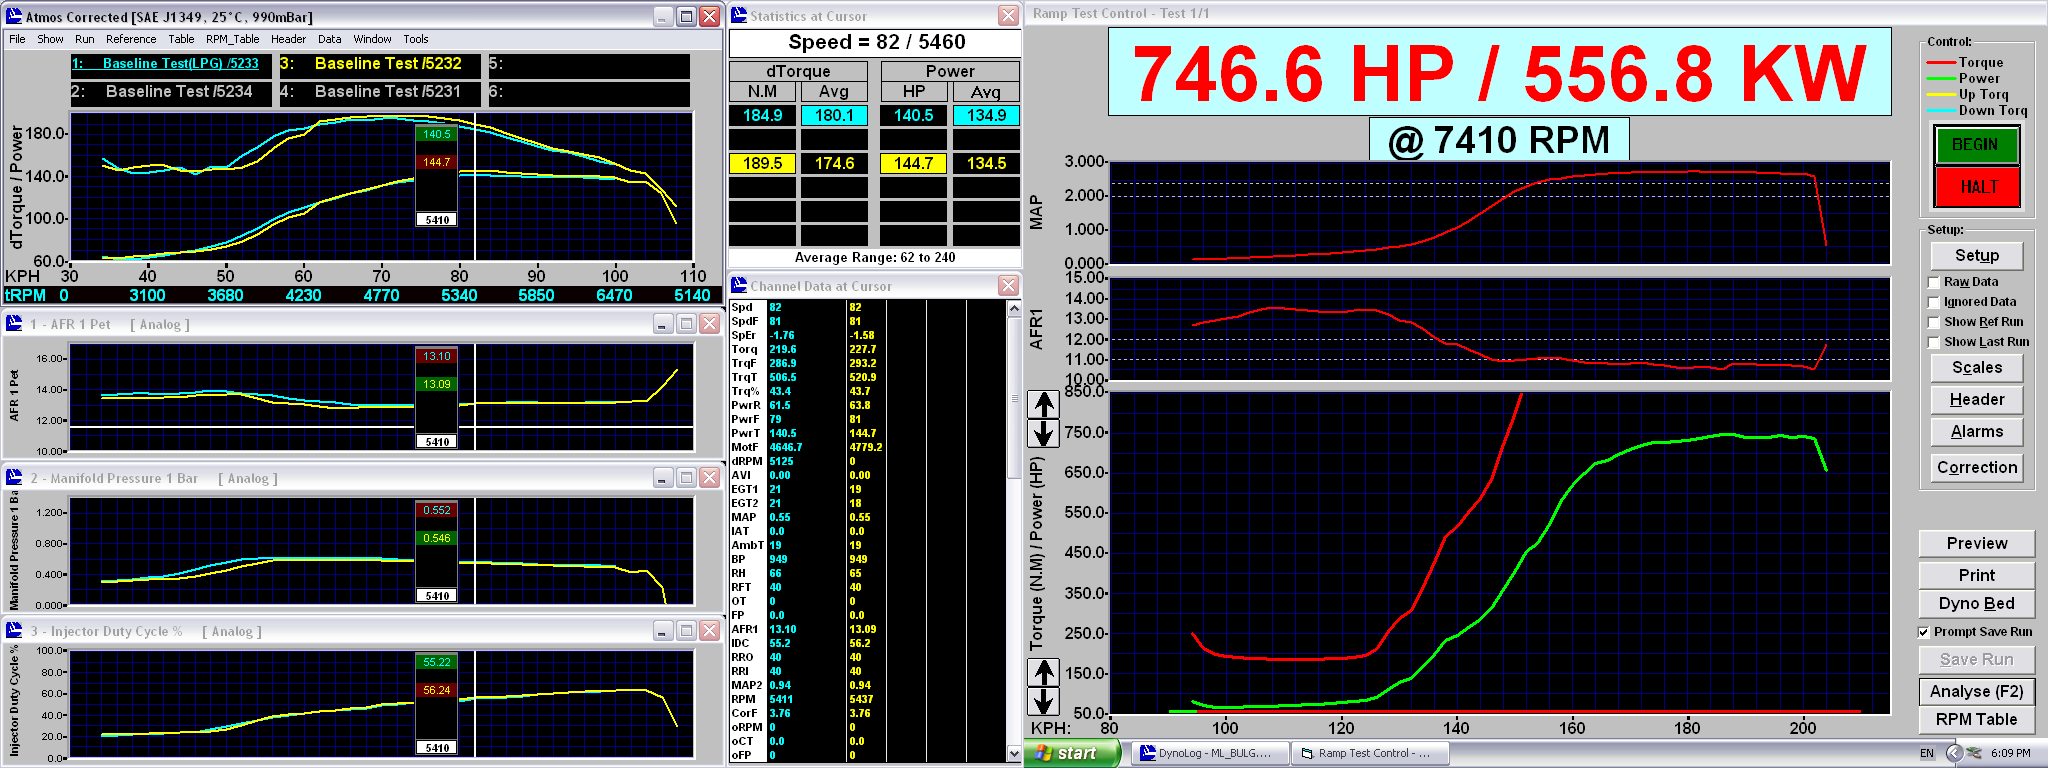Image resolution: width=2048 pixels, height=768 pixels.
Task: Select test slot 1 Baseline Test(LPG) /5233
Action: coord(171,64)
